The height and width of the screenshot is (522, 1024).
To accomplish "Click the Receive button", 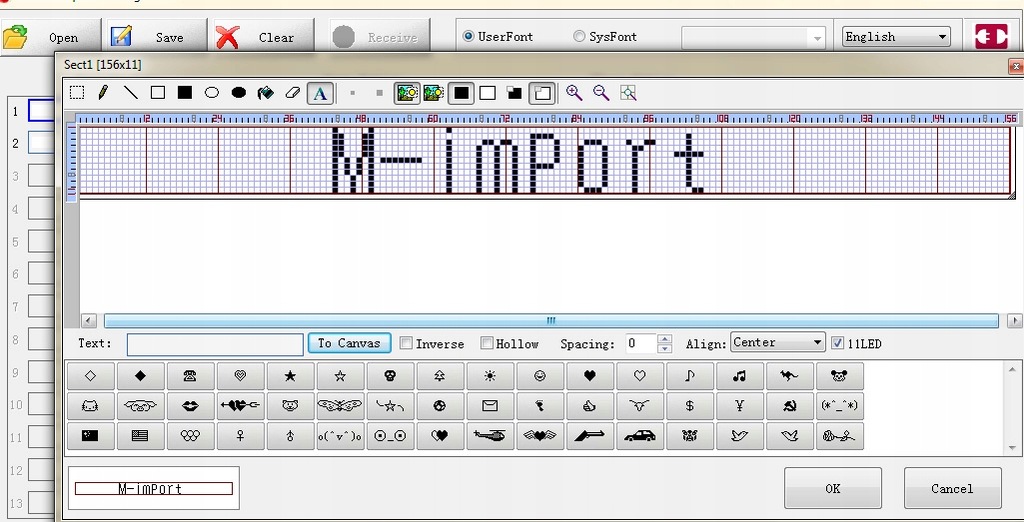I will click(380, 37).
